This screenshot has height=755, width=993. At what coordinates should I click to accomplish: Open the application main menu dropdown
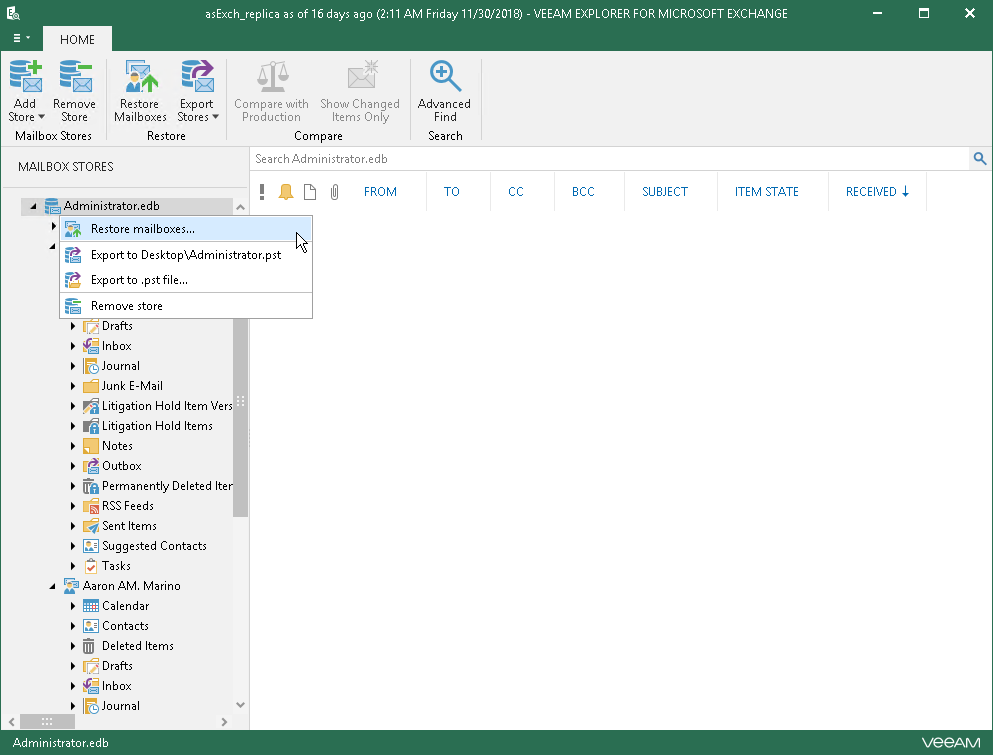click(21, 38)
